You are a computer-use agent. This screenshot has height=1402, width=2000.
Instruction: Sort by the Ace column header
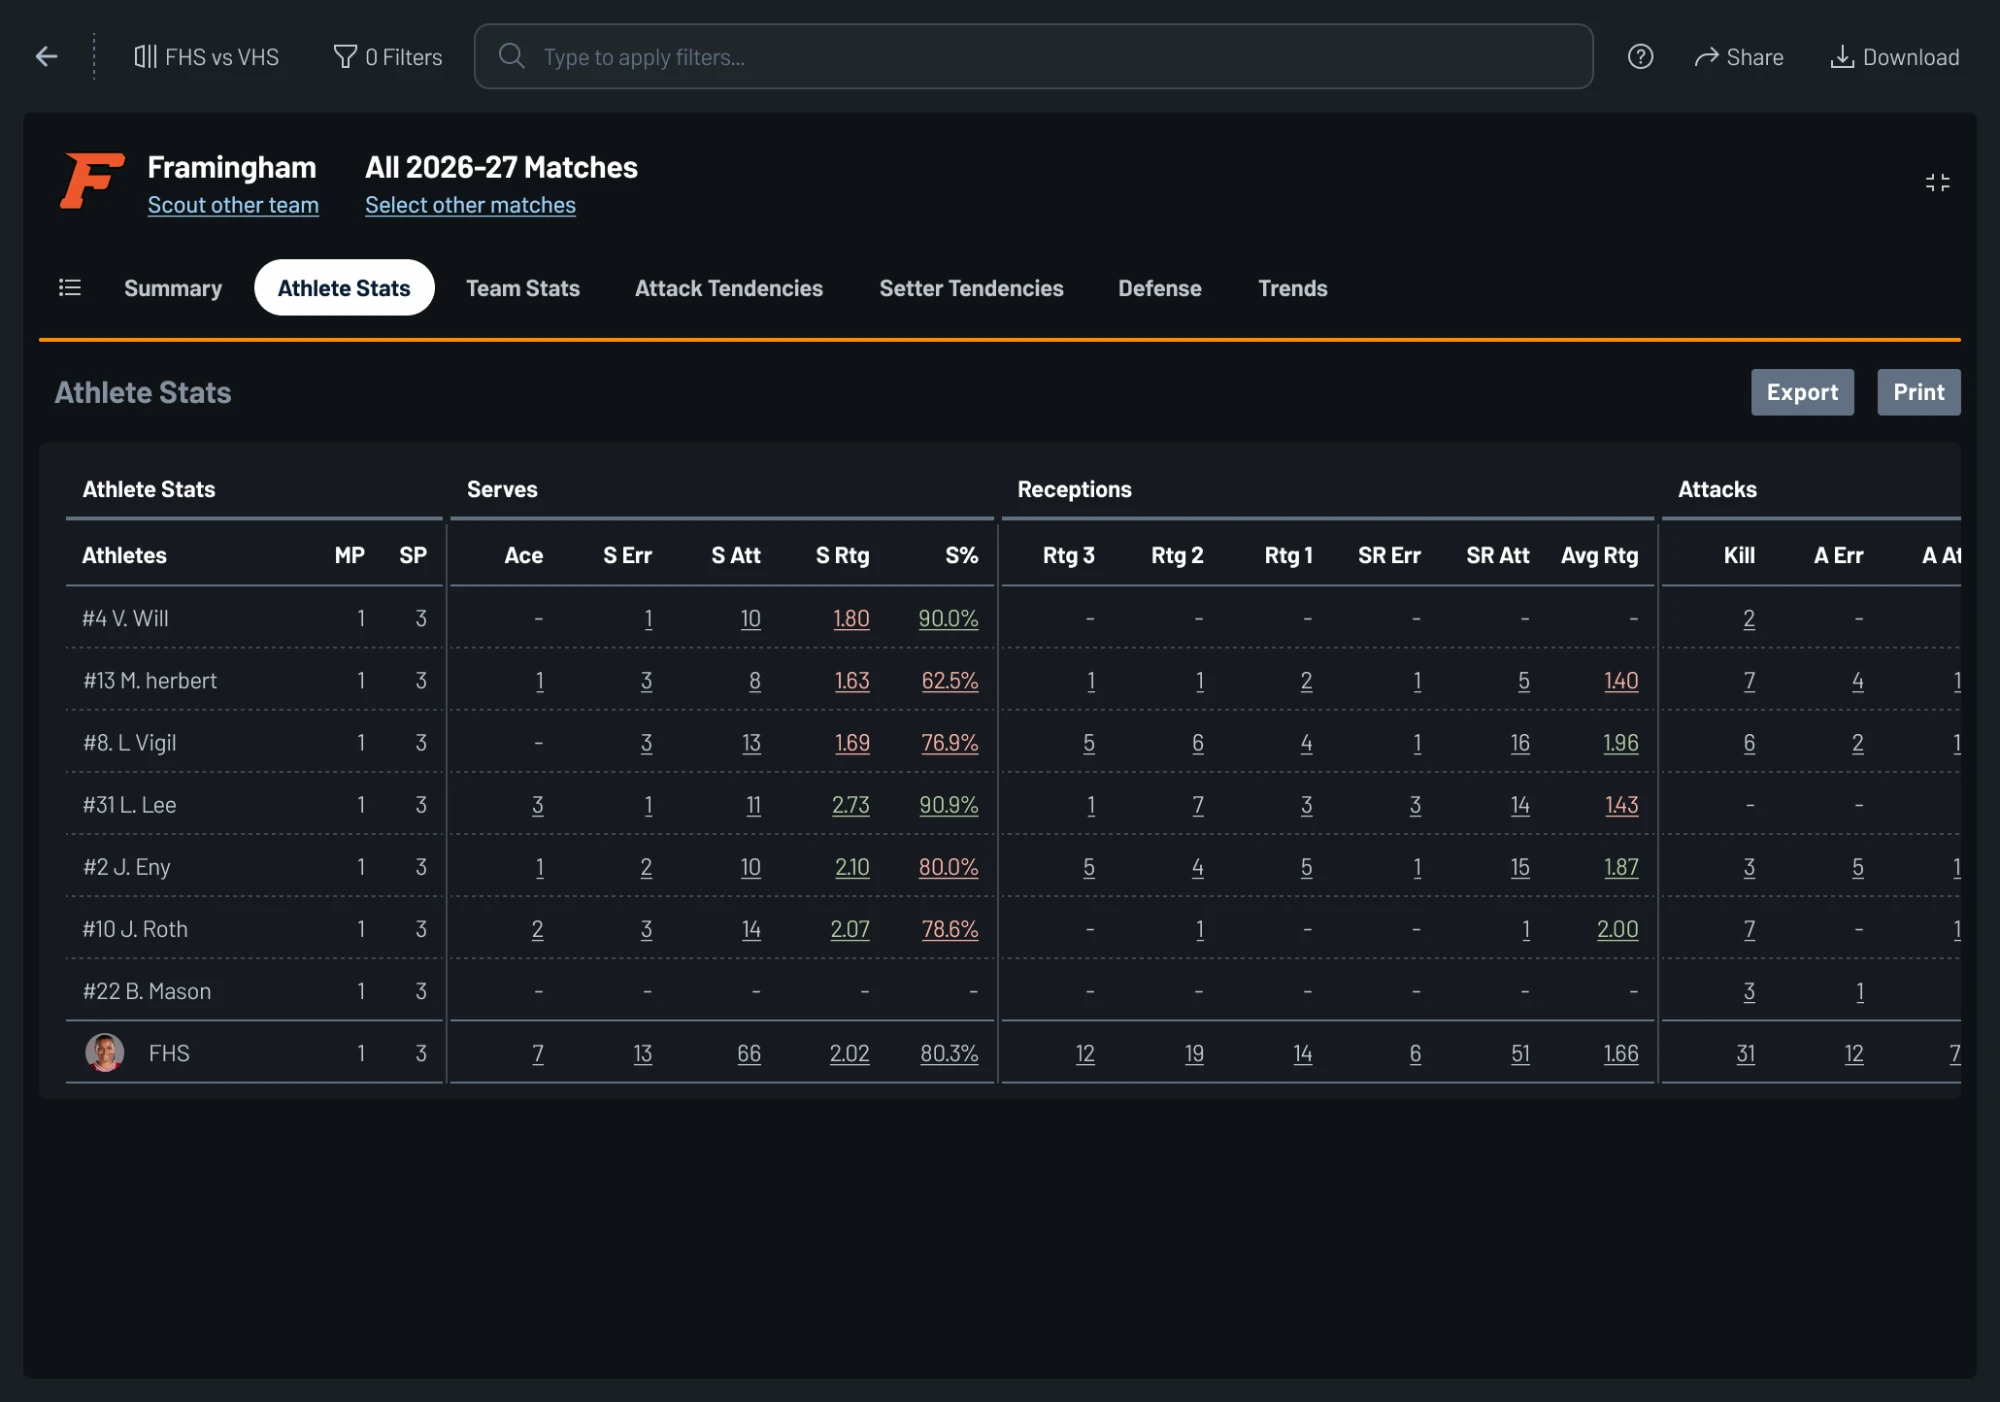click(x=523, y=555)
